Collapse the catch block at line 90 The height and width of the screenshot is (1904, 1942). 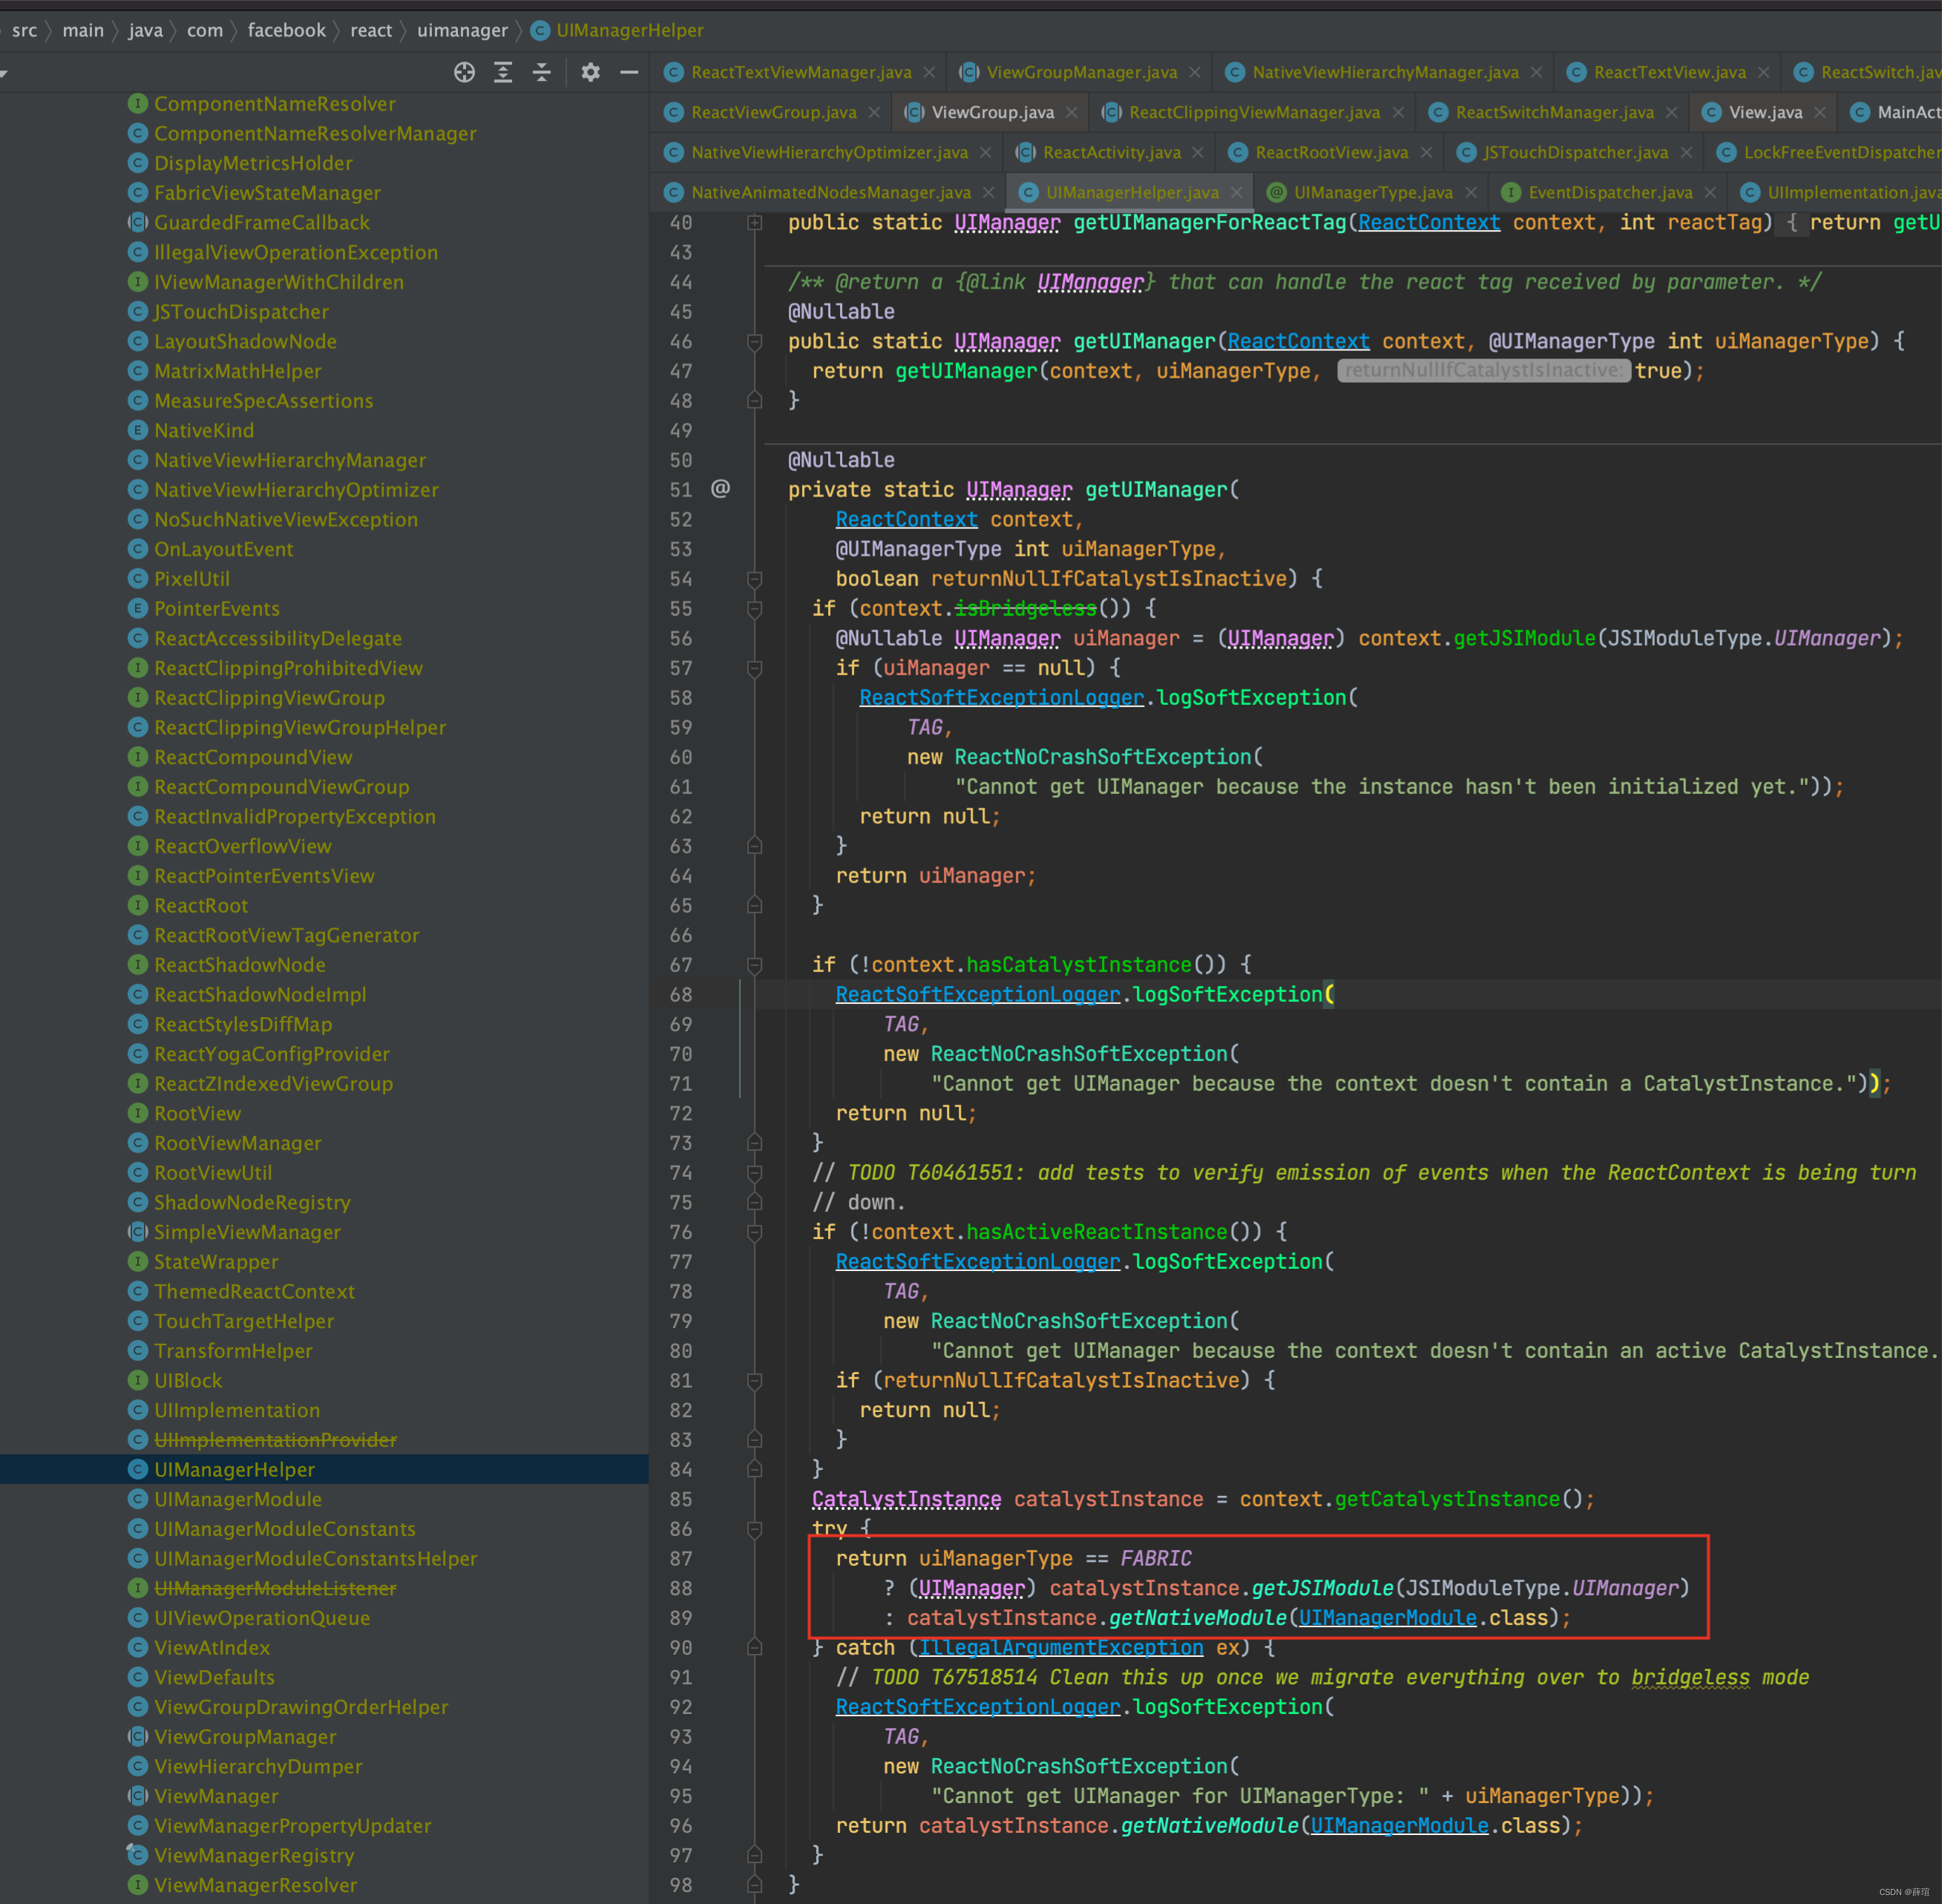tap(755, 1648)
